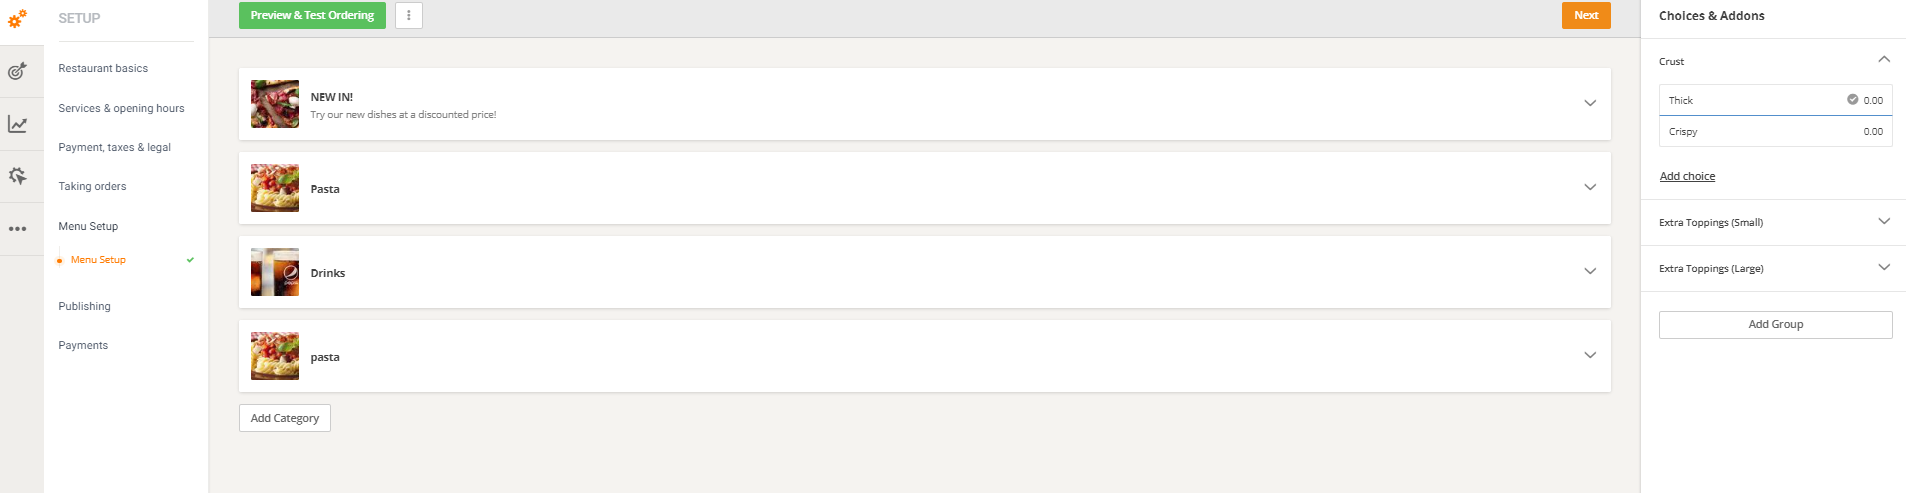
Task: Click the Drinks category thumbnail image
Action: pyautogui.click(x=275, y=272)
